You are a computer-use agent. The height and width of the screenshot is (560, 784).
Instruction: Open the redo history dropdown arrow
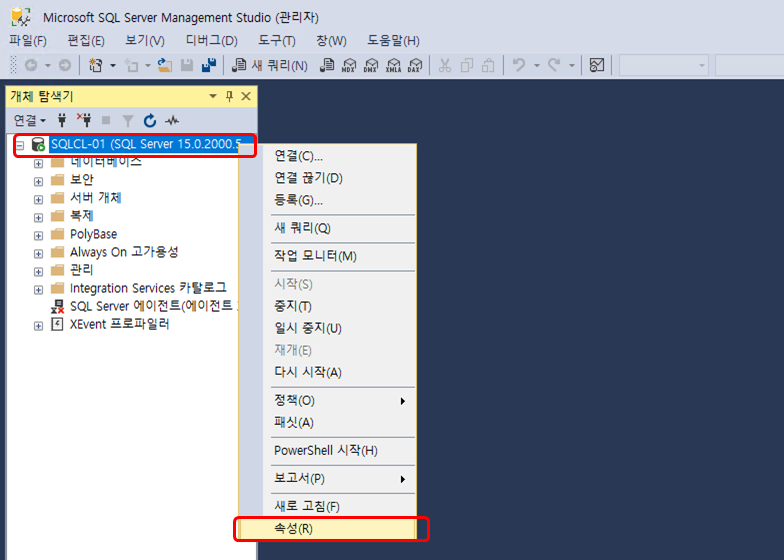coord(572,66)
